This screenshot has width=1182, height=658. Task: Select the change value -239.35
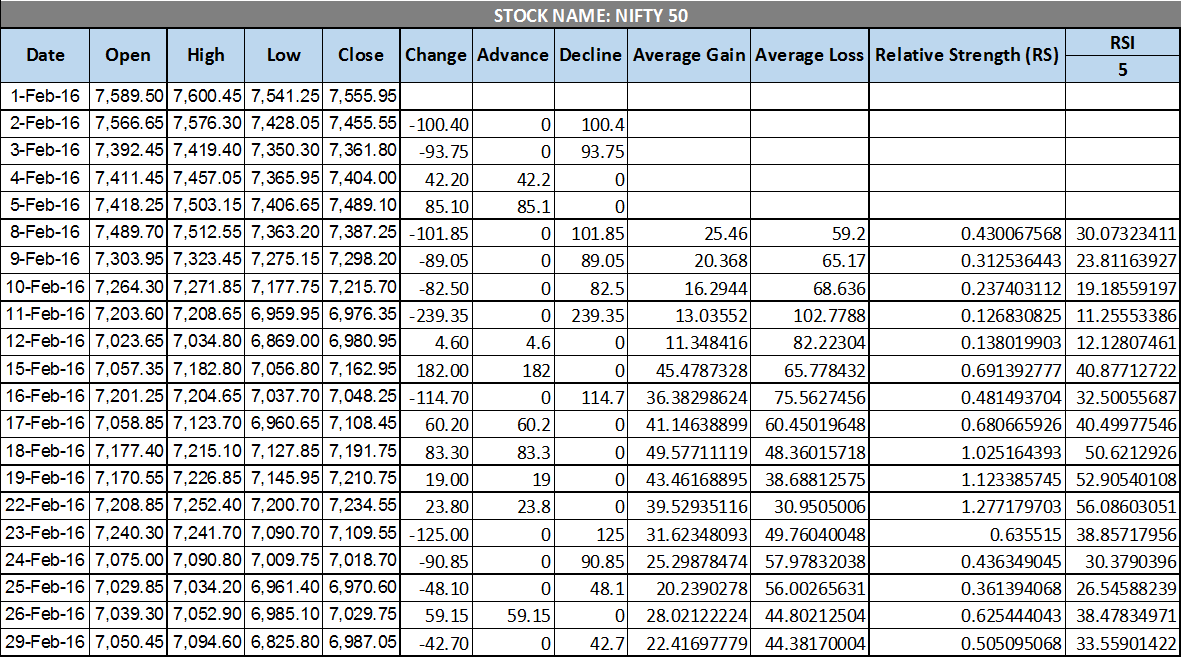(x=436, y=315)
